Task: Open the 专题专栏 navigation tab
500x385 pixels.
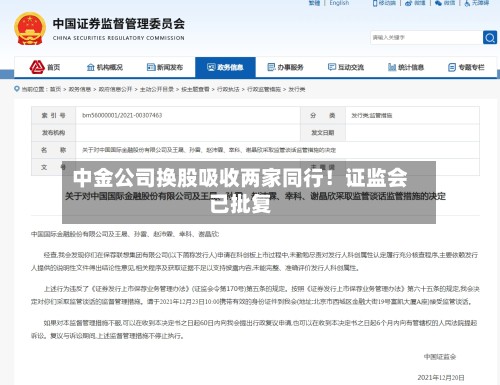Action: pyautogui.click(x=466, y=67)
